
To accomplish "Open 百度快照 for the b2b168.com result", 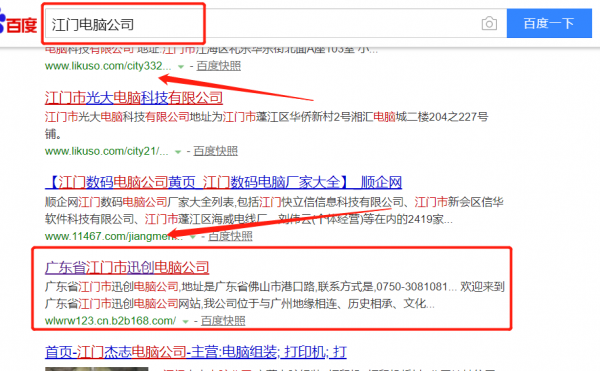I will coord(223,321).
